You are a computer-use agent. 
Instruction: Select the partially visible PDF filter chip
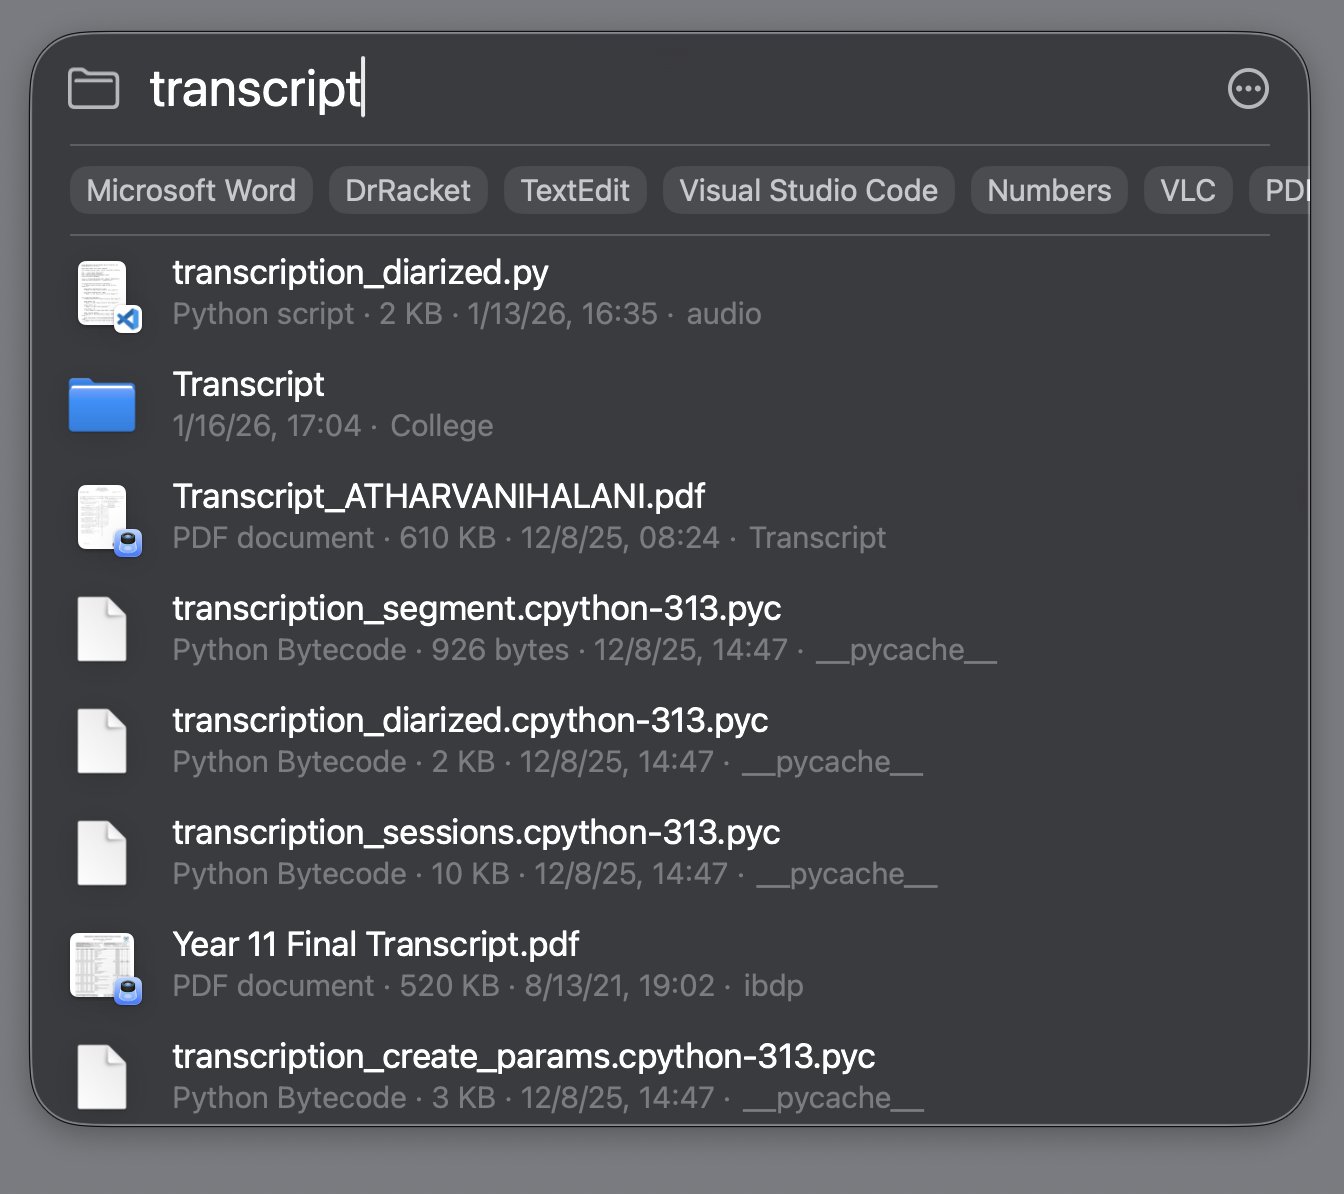click(1284, 190)
